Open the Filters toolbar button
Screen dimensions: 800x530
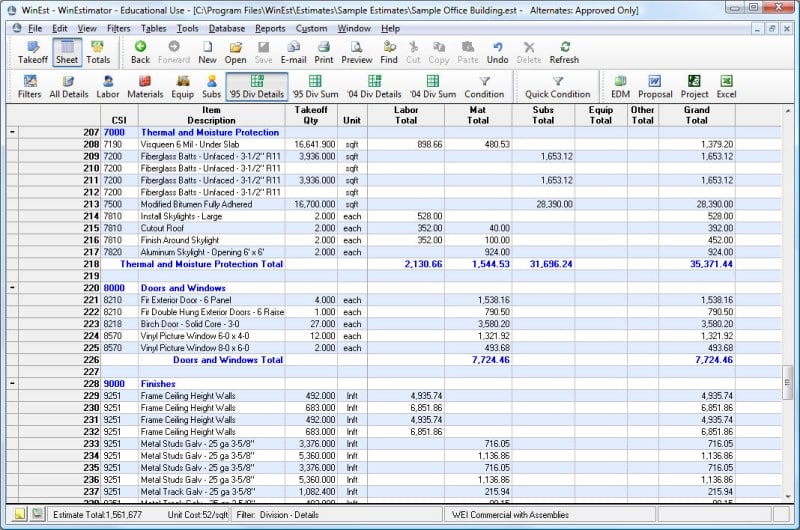tap(30, 87)
